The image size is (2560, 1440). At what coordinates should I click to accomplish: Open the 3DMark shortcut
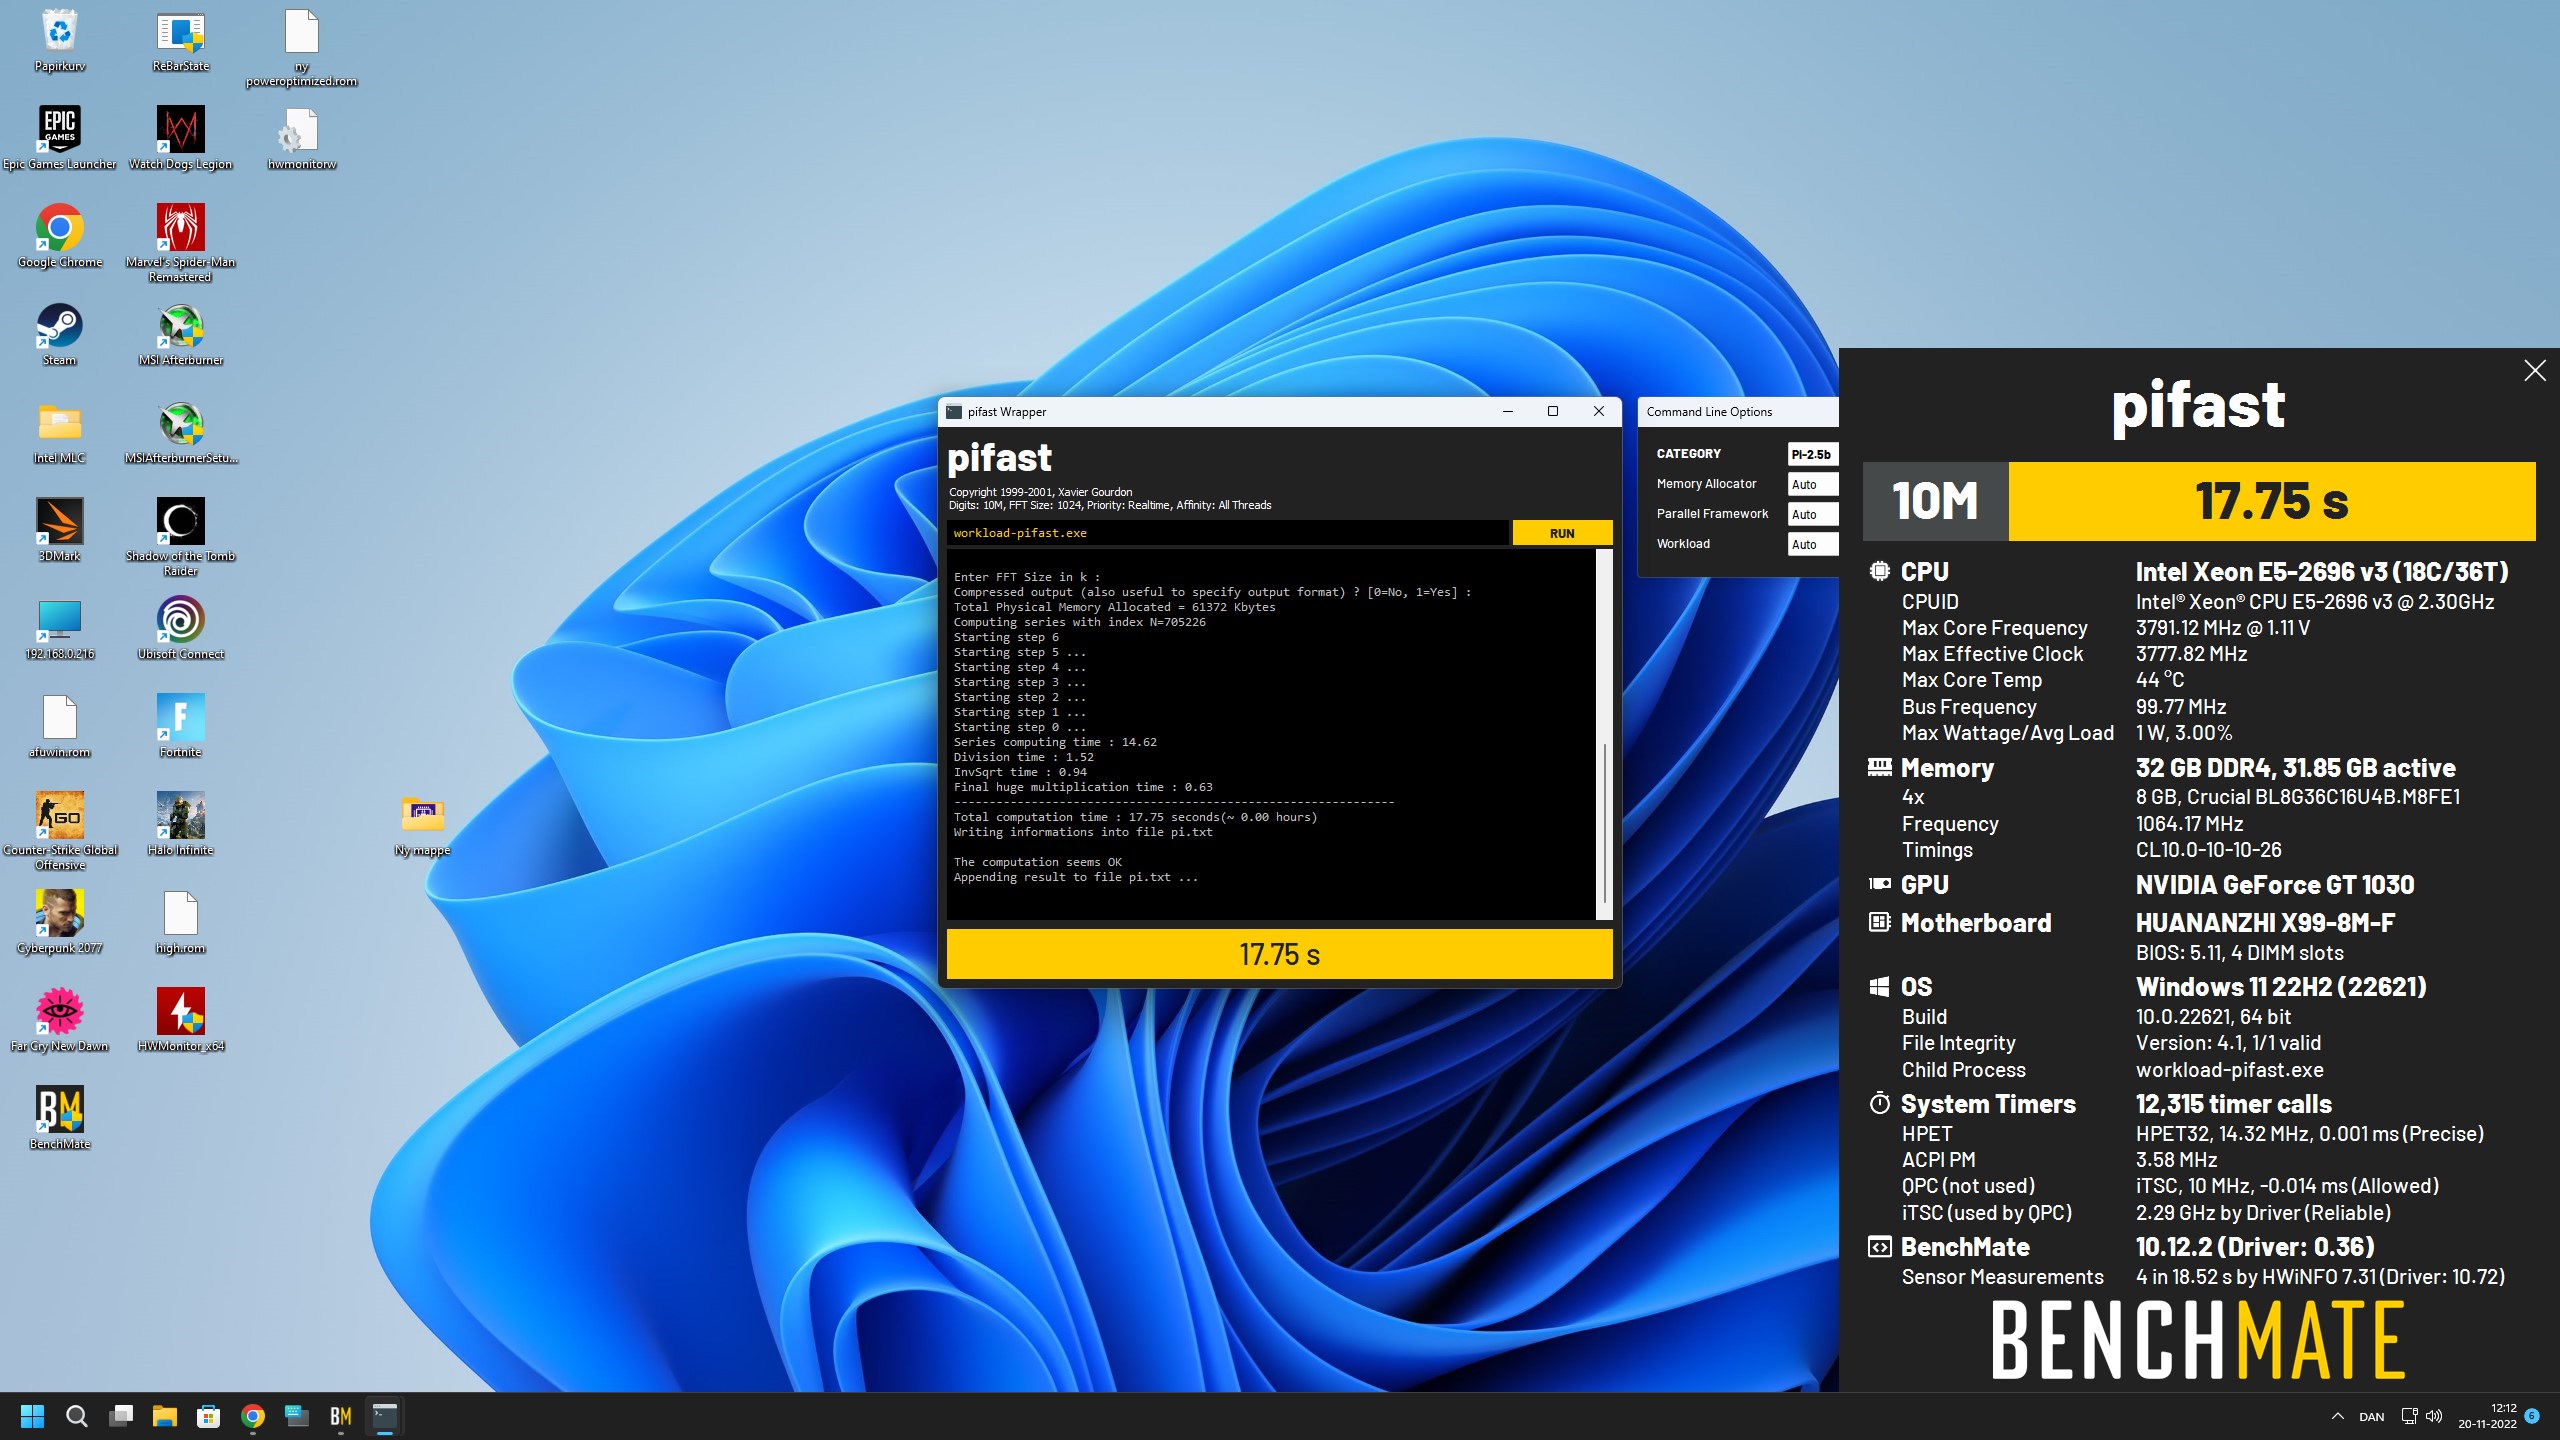tap(60, 530)
